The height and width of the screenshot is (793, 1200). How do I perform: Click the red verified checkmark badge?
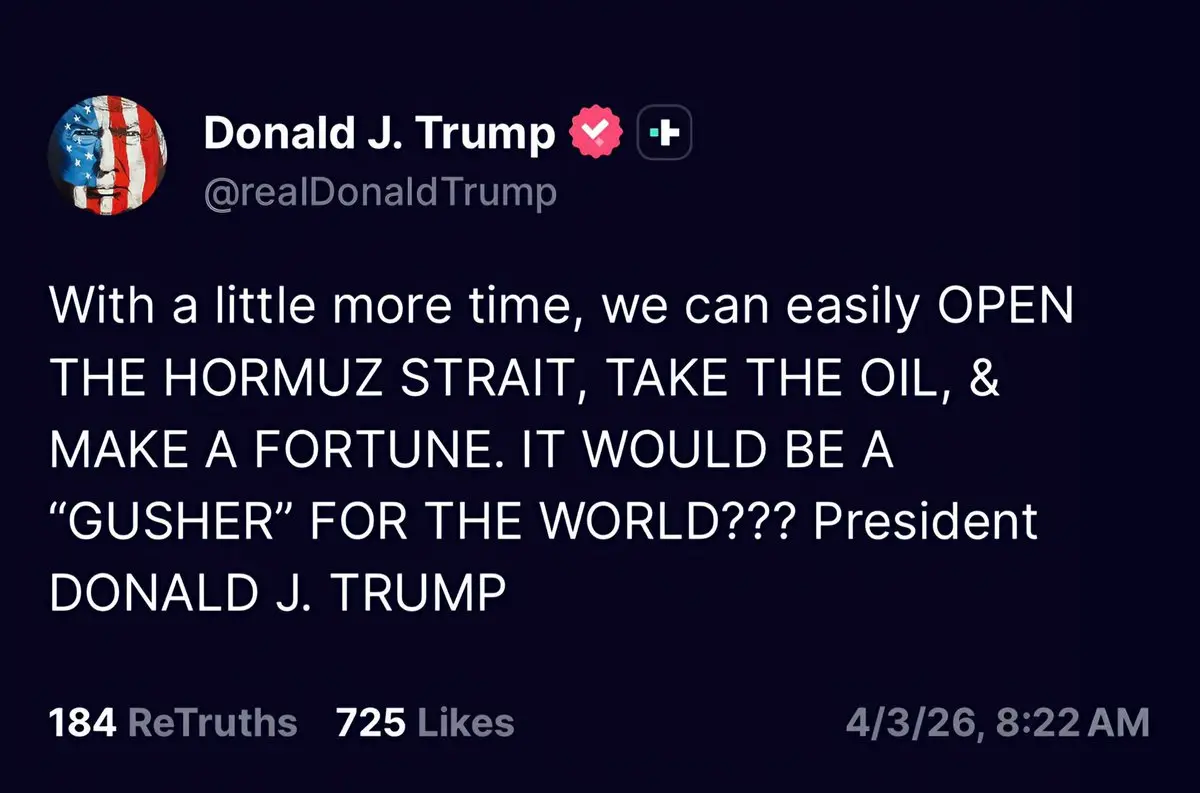[596, 132]
